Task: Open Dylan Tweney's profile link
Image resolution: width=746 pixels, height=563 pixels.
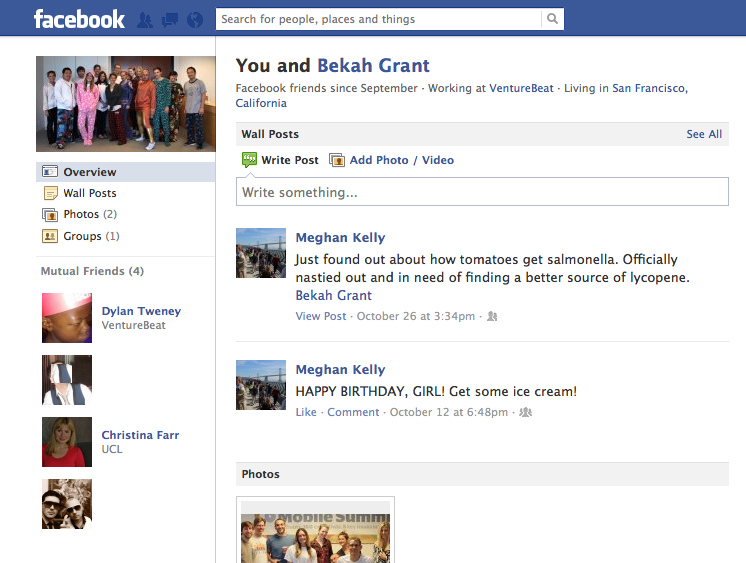Action: tap(141, 311)
